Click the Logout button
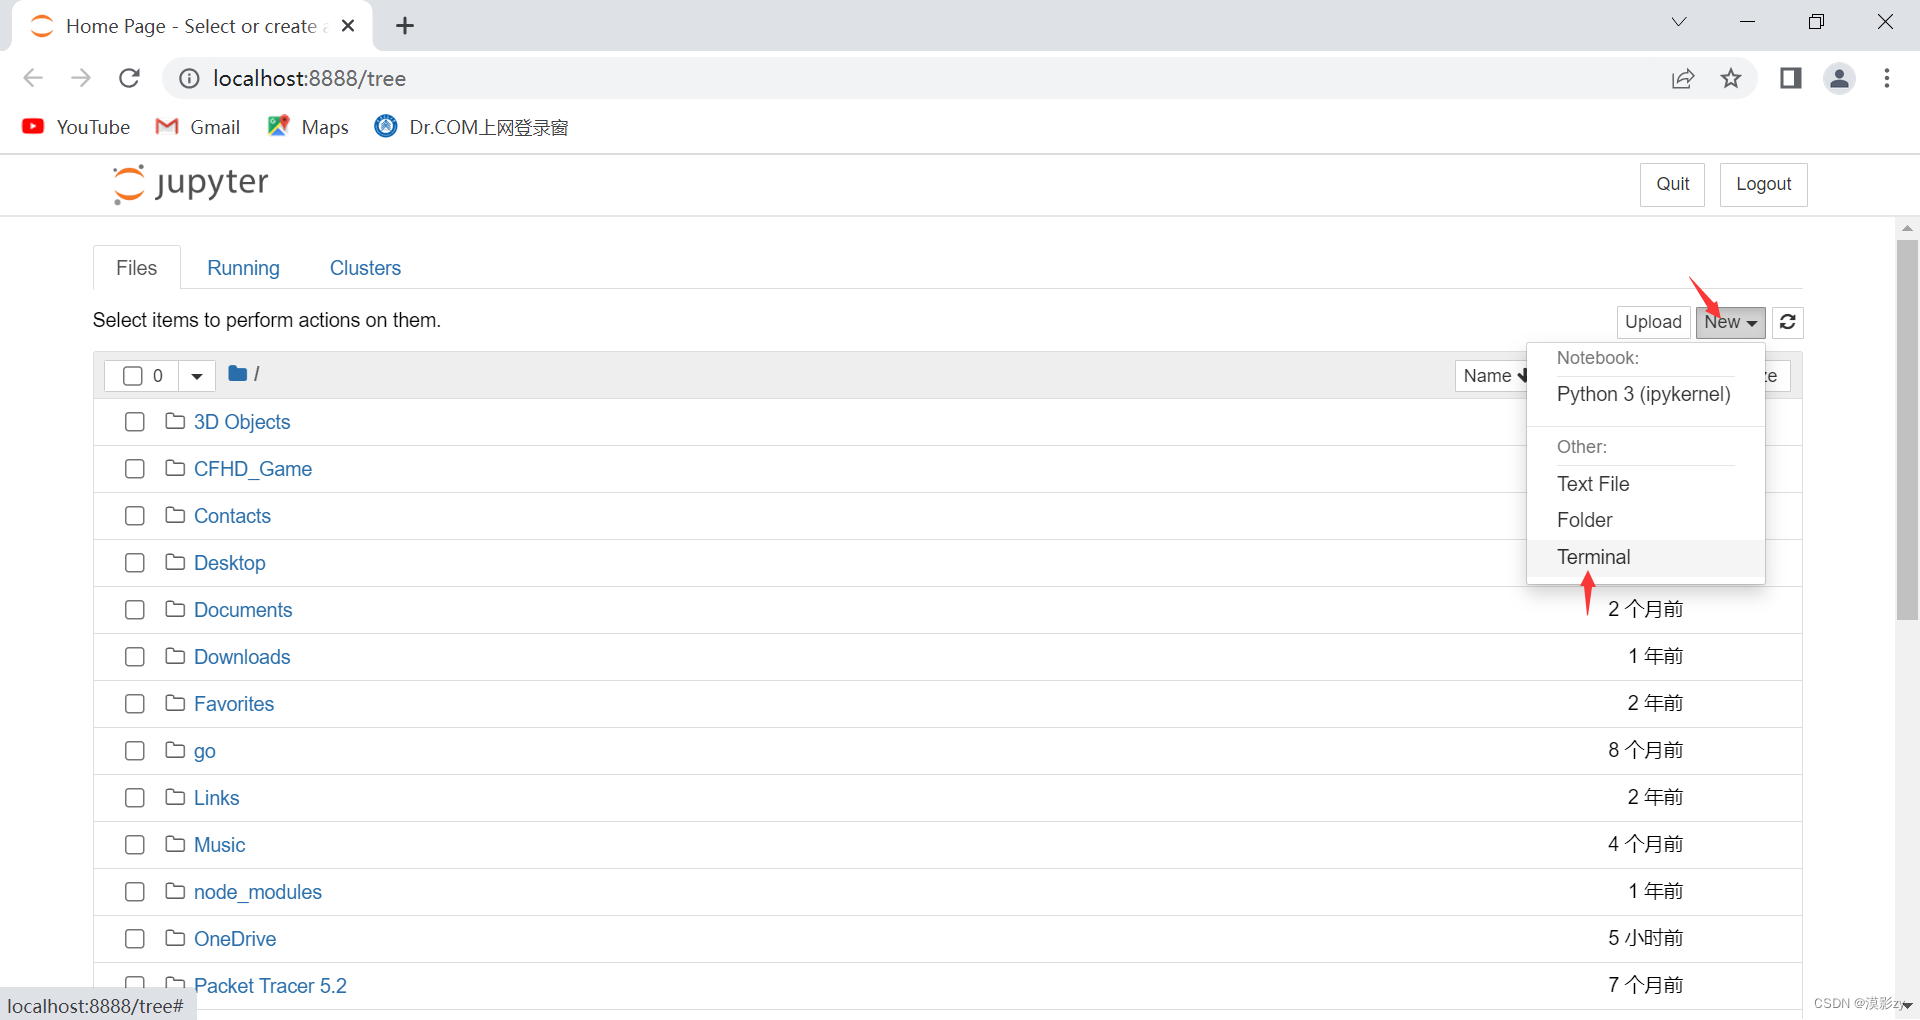 [1763, 184]
